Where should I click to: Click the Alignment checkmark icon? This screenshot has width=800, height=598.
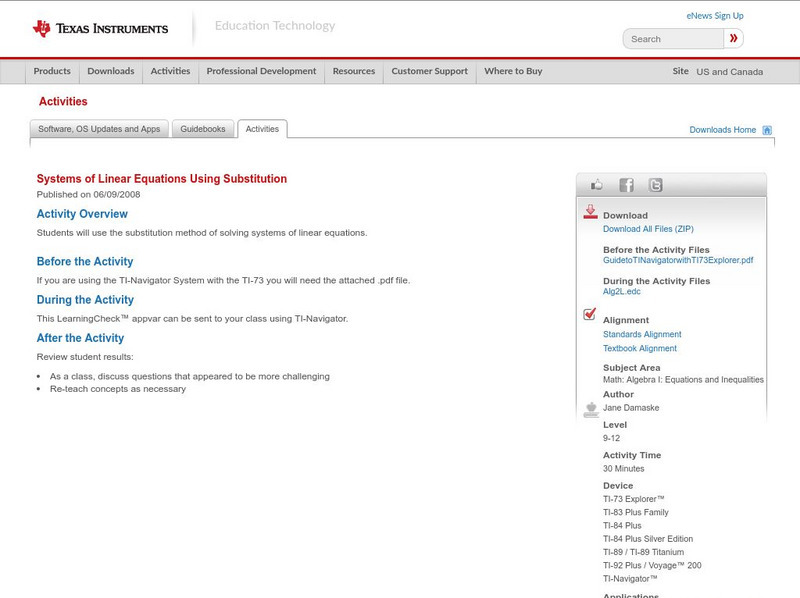(x=590, y=314)
